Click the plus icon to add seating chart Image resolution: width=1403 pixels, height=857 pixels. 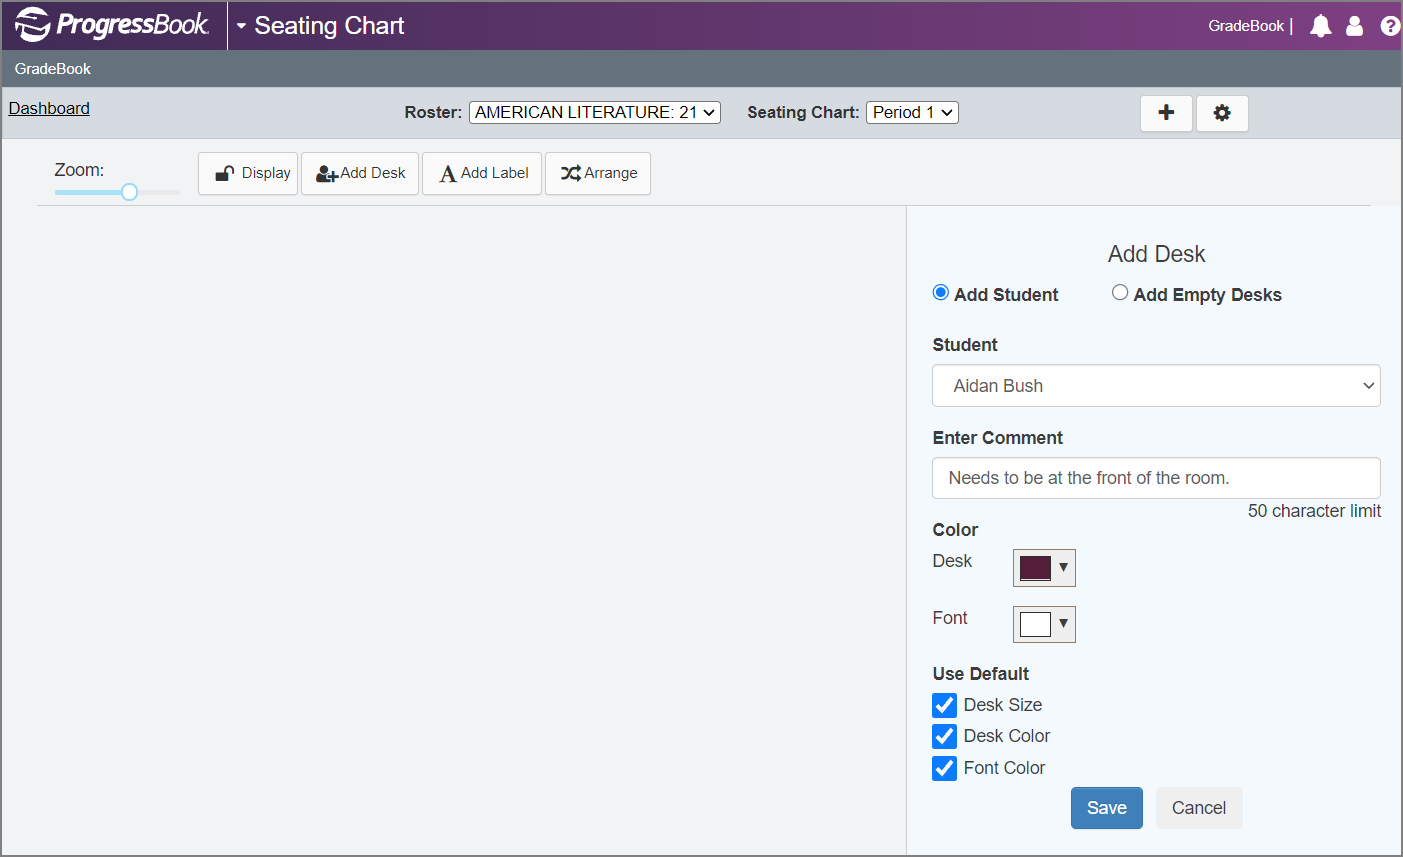point(1166,113)
